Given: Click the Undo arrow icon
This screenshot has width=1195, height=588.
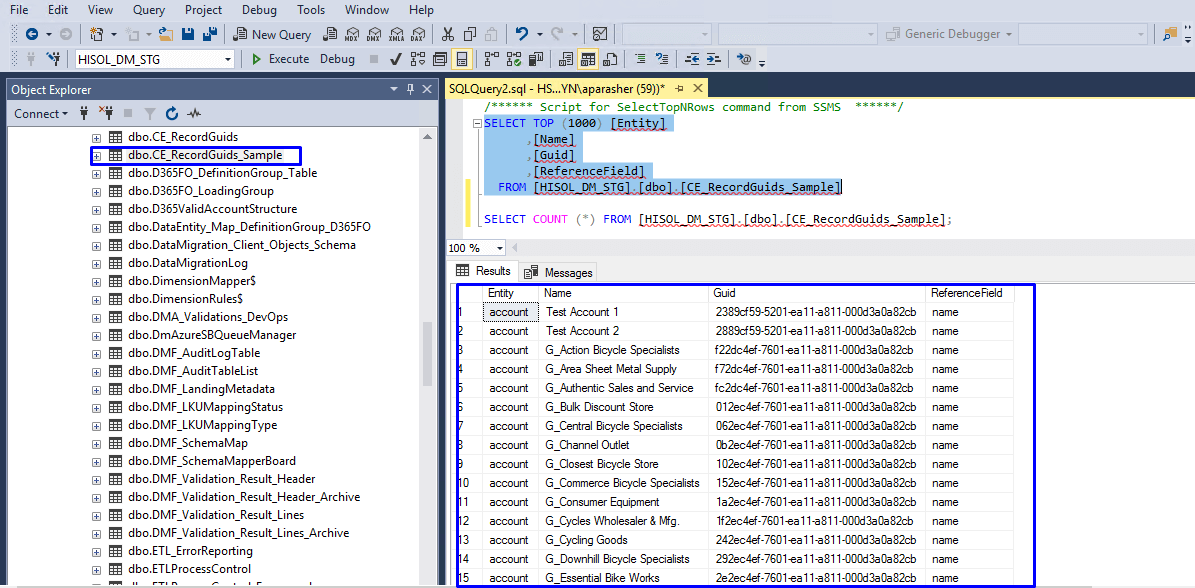Looking at the screenshot, I should point(521,34).
